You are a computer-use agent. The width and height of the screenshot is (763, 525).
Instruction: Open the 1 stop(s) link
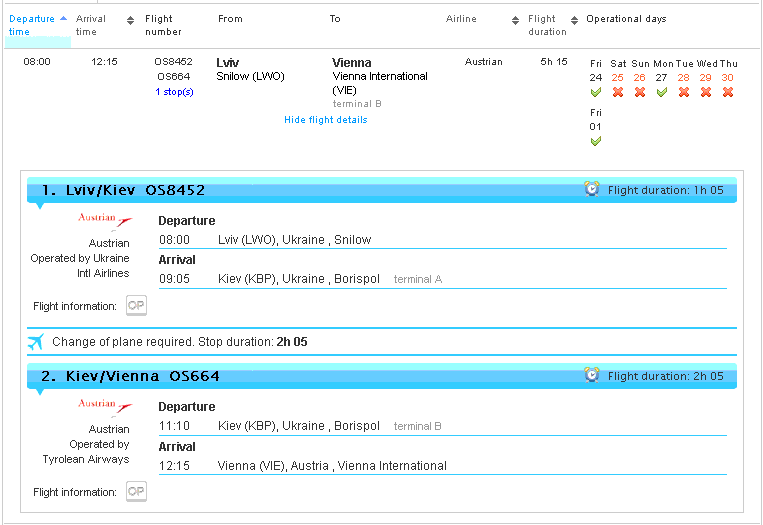[x=174, y=92]
